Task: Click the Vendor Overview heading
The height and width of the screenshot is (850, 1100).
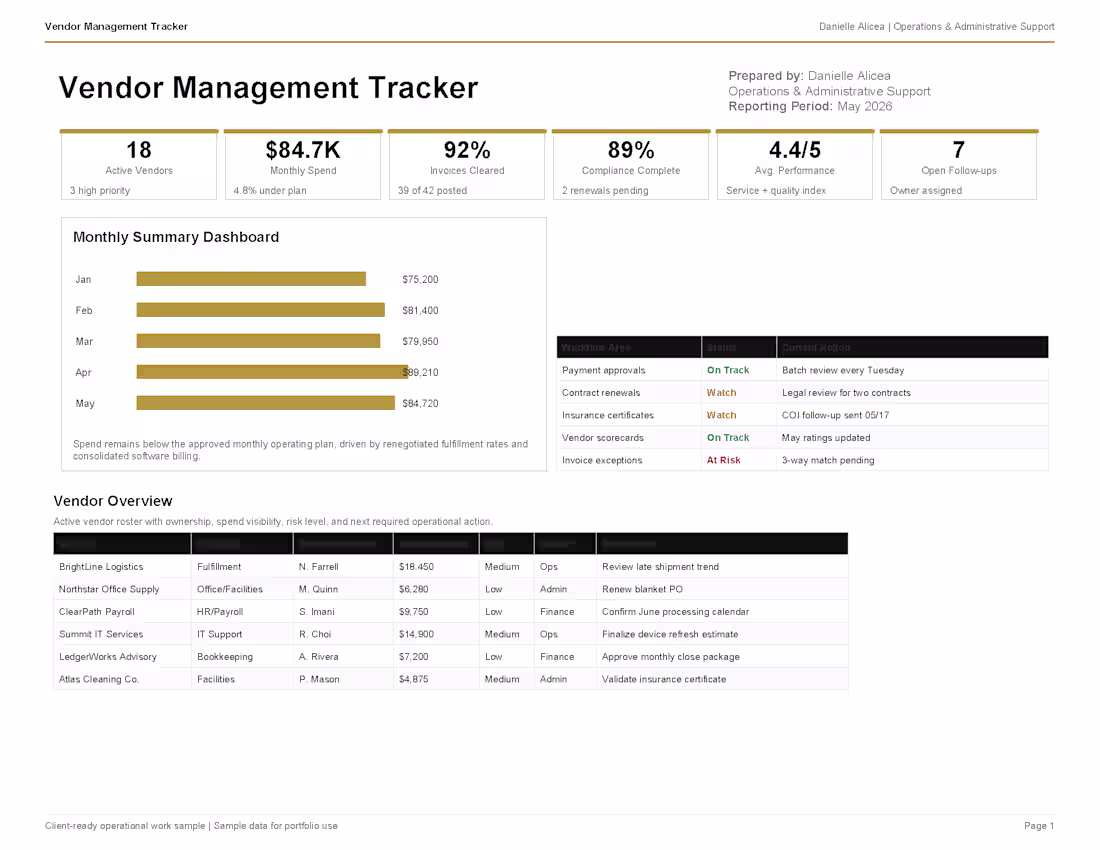Action: click(113, 501)
